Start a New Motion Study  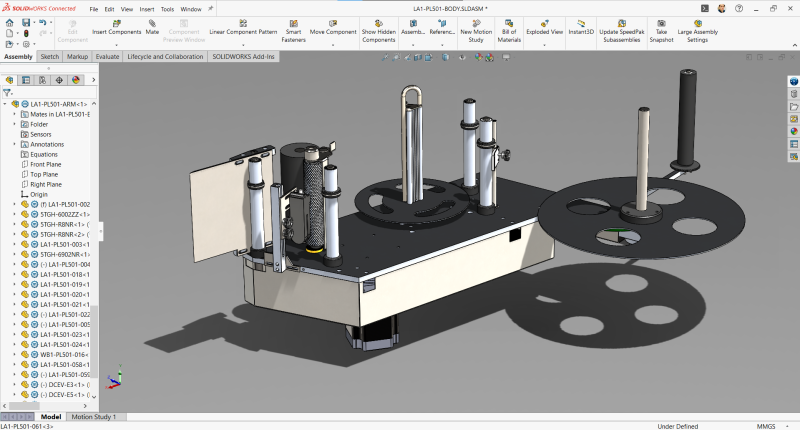[x=475, y=25]
